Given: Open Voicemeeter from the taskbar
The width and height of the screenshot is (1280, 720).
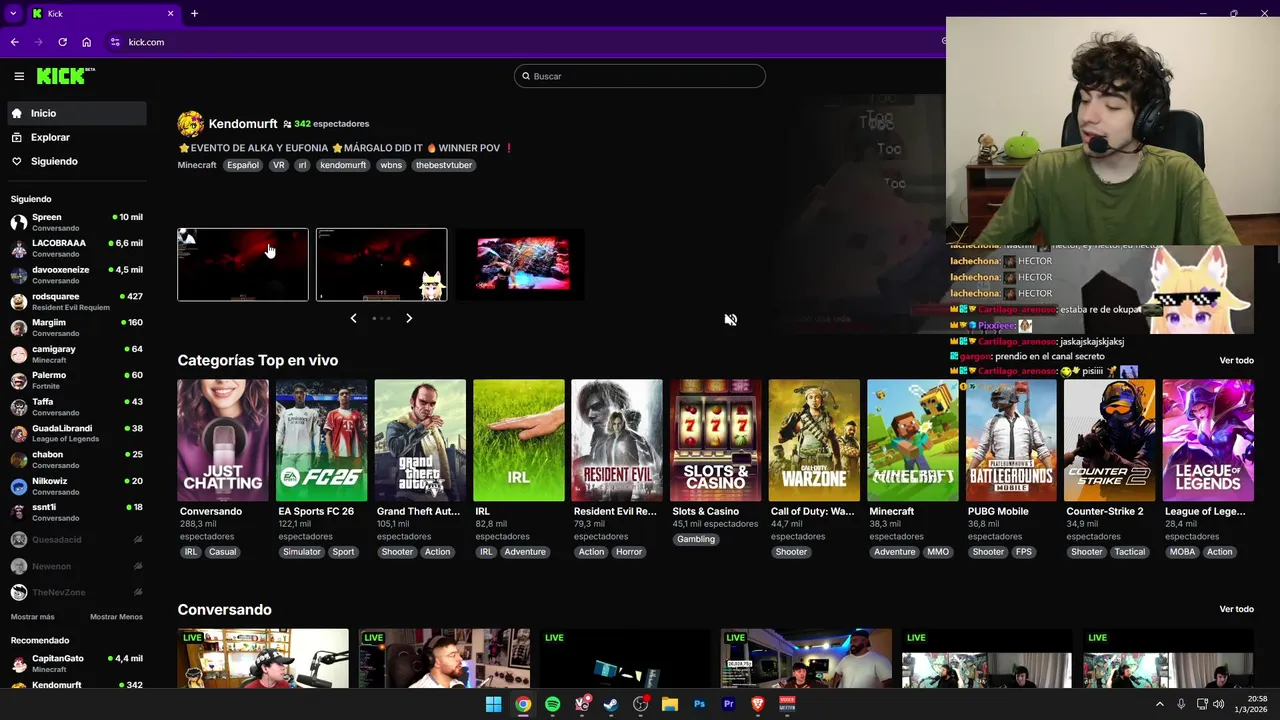Looking at the screenshot, I should 787,704.
